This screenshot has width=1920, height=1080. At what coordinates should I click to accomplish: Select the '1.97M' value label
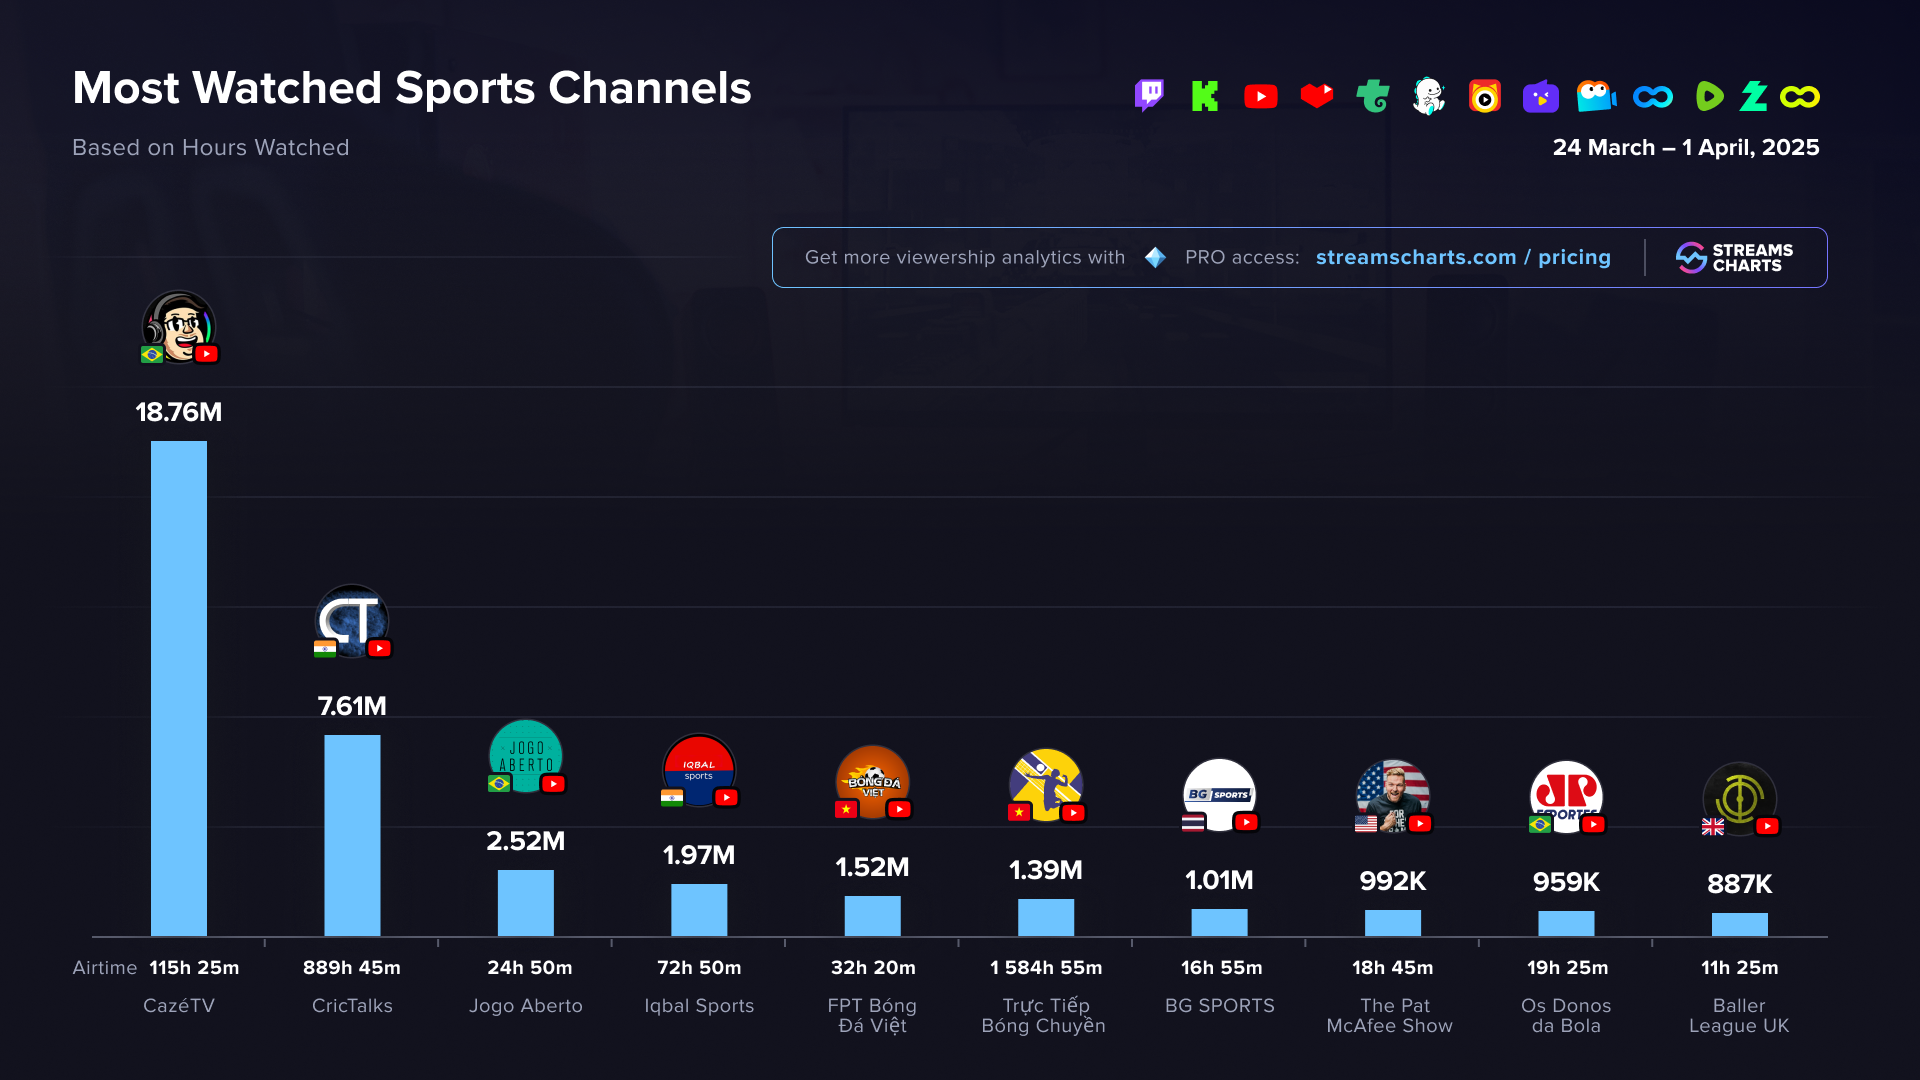(x=699, y=855)
